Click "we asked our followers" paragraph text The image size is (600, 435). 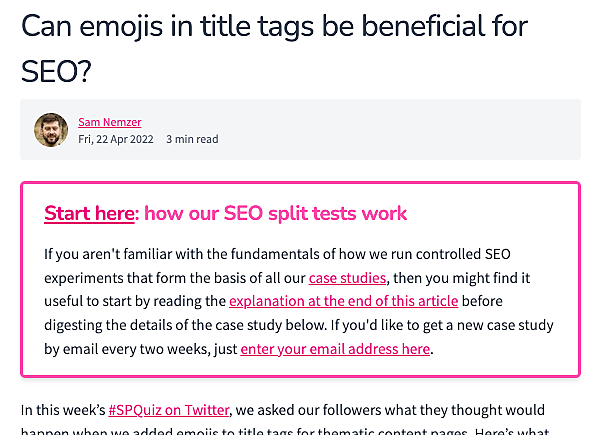pos(320,410)
